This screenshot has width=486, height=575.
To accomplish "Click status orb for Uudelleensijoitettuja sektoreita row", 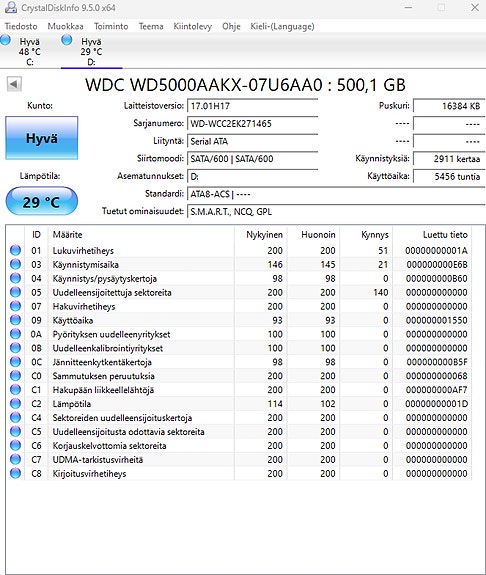I will point(15,292).
